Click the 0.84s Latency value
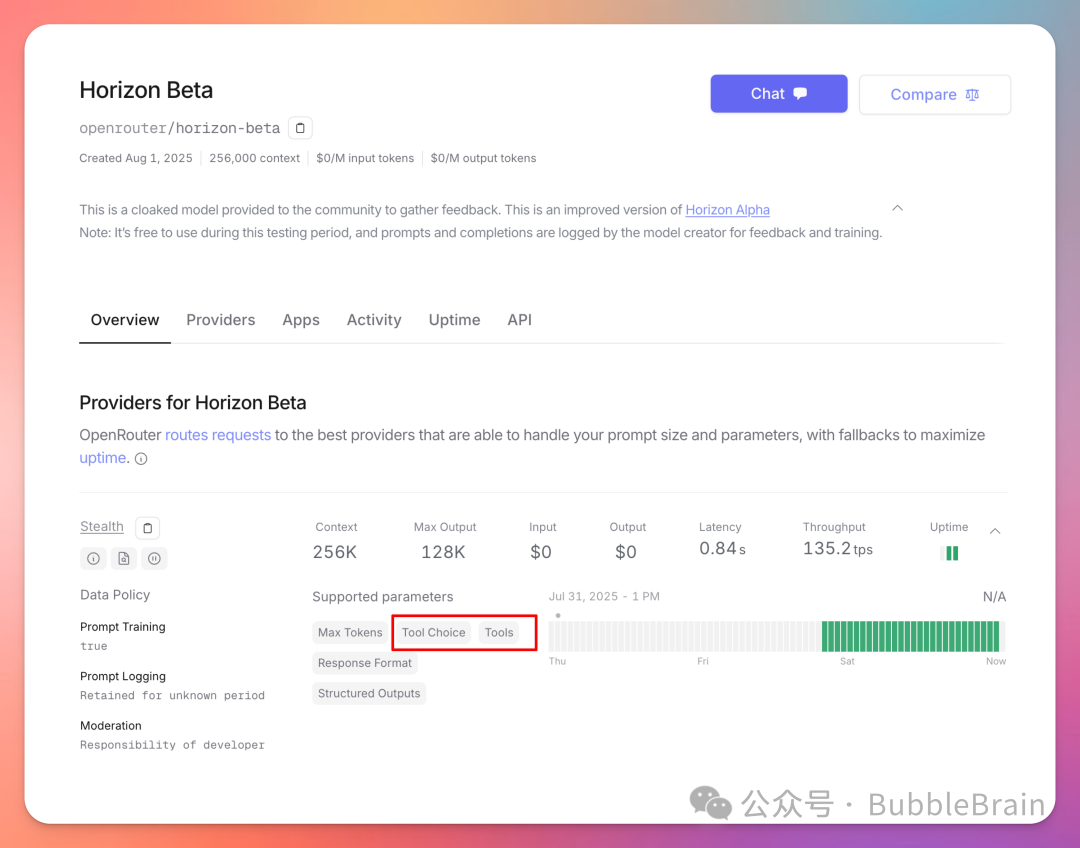The height and width of the screenshot is (848, 1080). click(x=722, y=549)
